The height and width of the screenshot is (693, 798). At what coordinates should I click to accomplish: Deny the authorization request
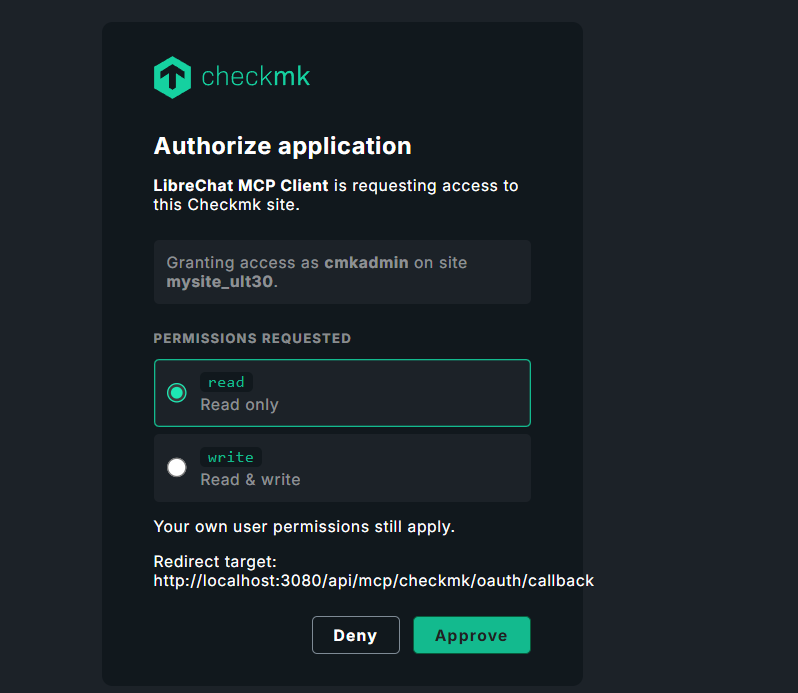pyautogui.click(x=356, y=635)
